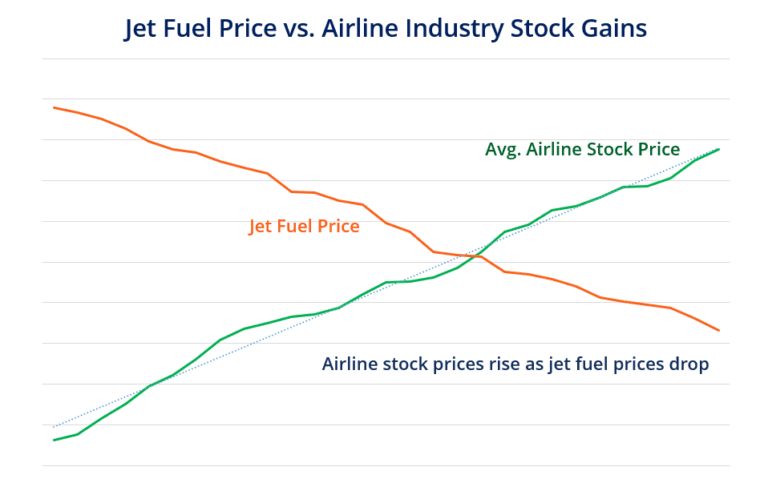Click the left starting point of the orange line

(x=54, y=107)
